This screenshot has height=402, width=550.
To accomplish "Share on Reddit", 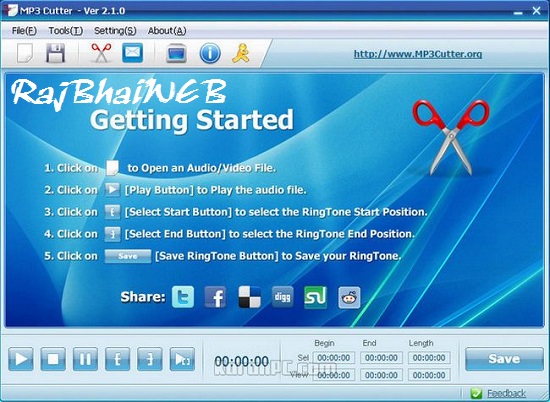I will tap(349, 297).
